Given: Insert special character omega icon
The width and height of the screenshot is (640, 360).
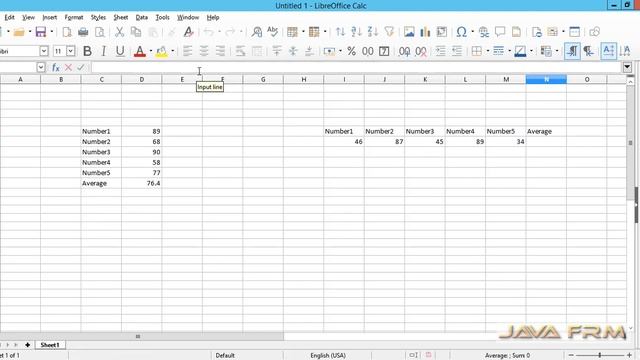Looking at the screenshot, I should click(462, 32).
